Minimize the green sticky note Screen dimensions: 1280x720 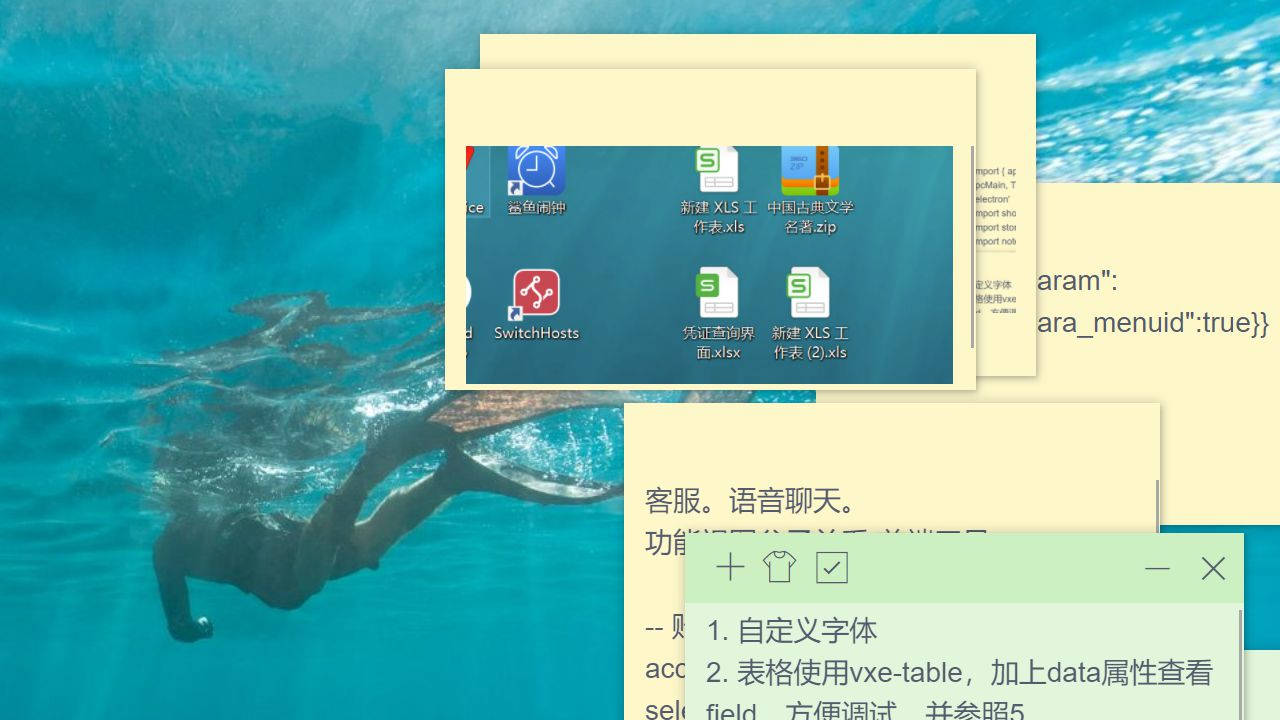[x=1157, y=568]
